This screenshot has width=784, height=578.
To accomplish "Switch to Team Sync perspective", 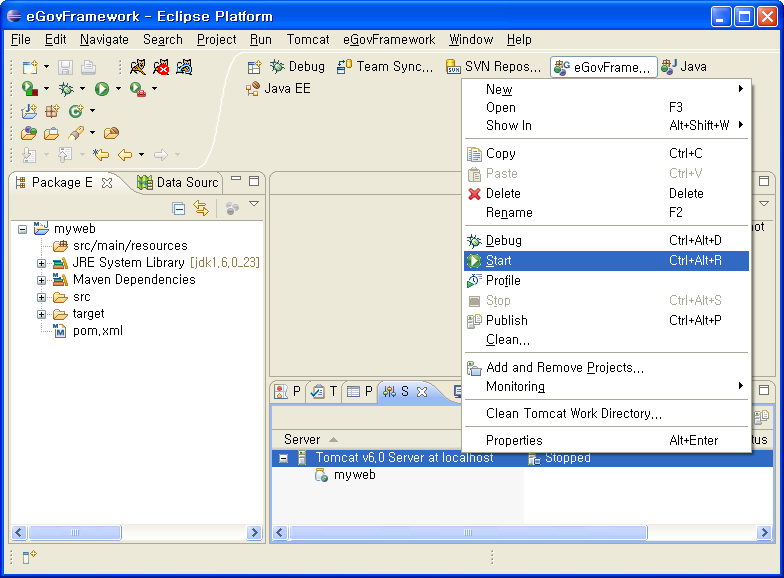I will (384, 66).
